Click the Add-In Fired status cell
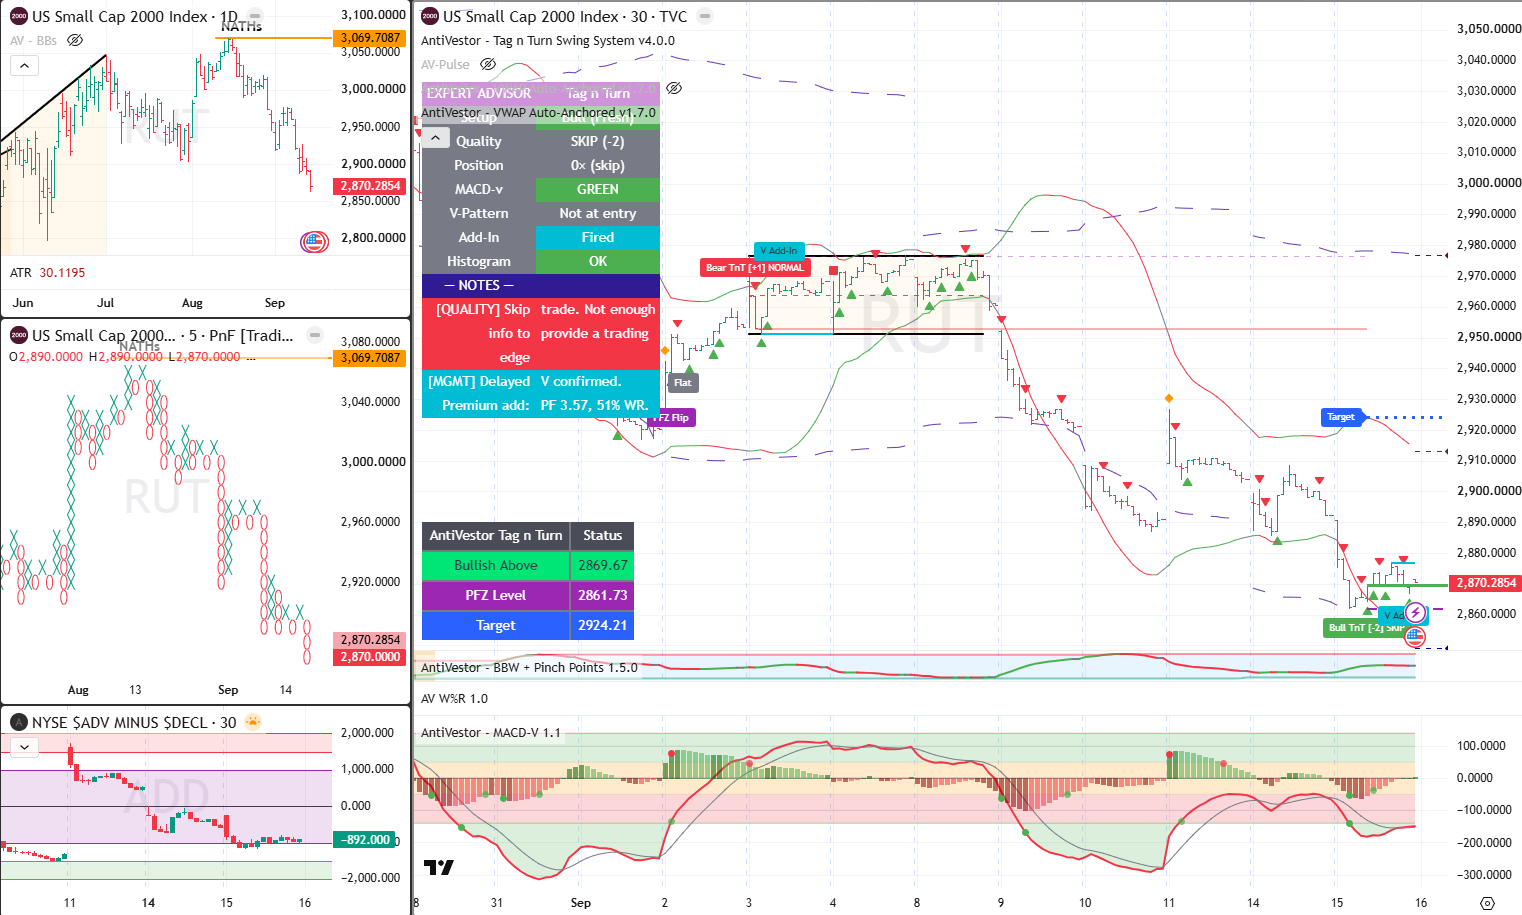Screen dimensions: 1522x915 click(x=598, y=237)
